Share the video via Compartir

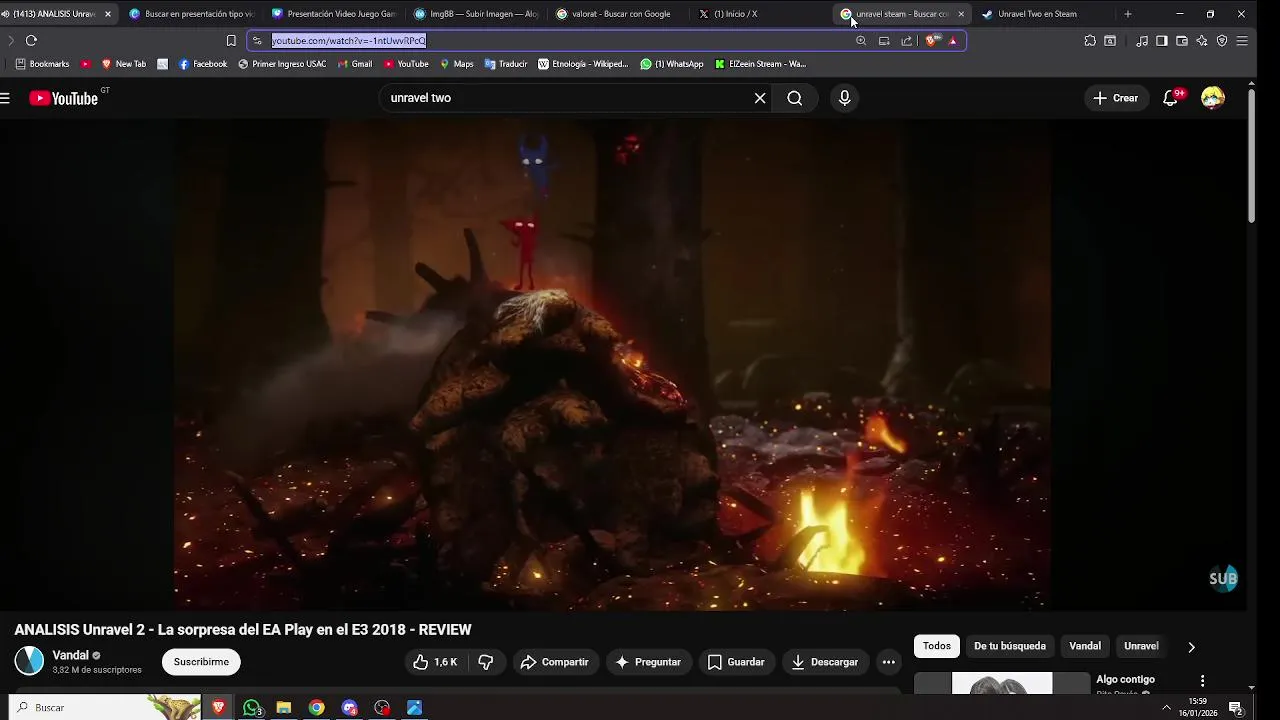click(555, 662)
